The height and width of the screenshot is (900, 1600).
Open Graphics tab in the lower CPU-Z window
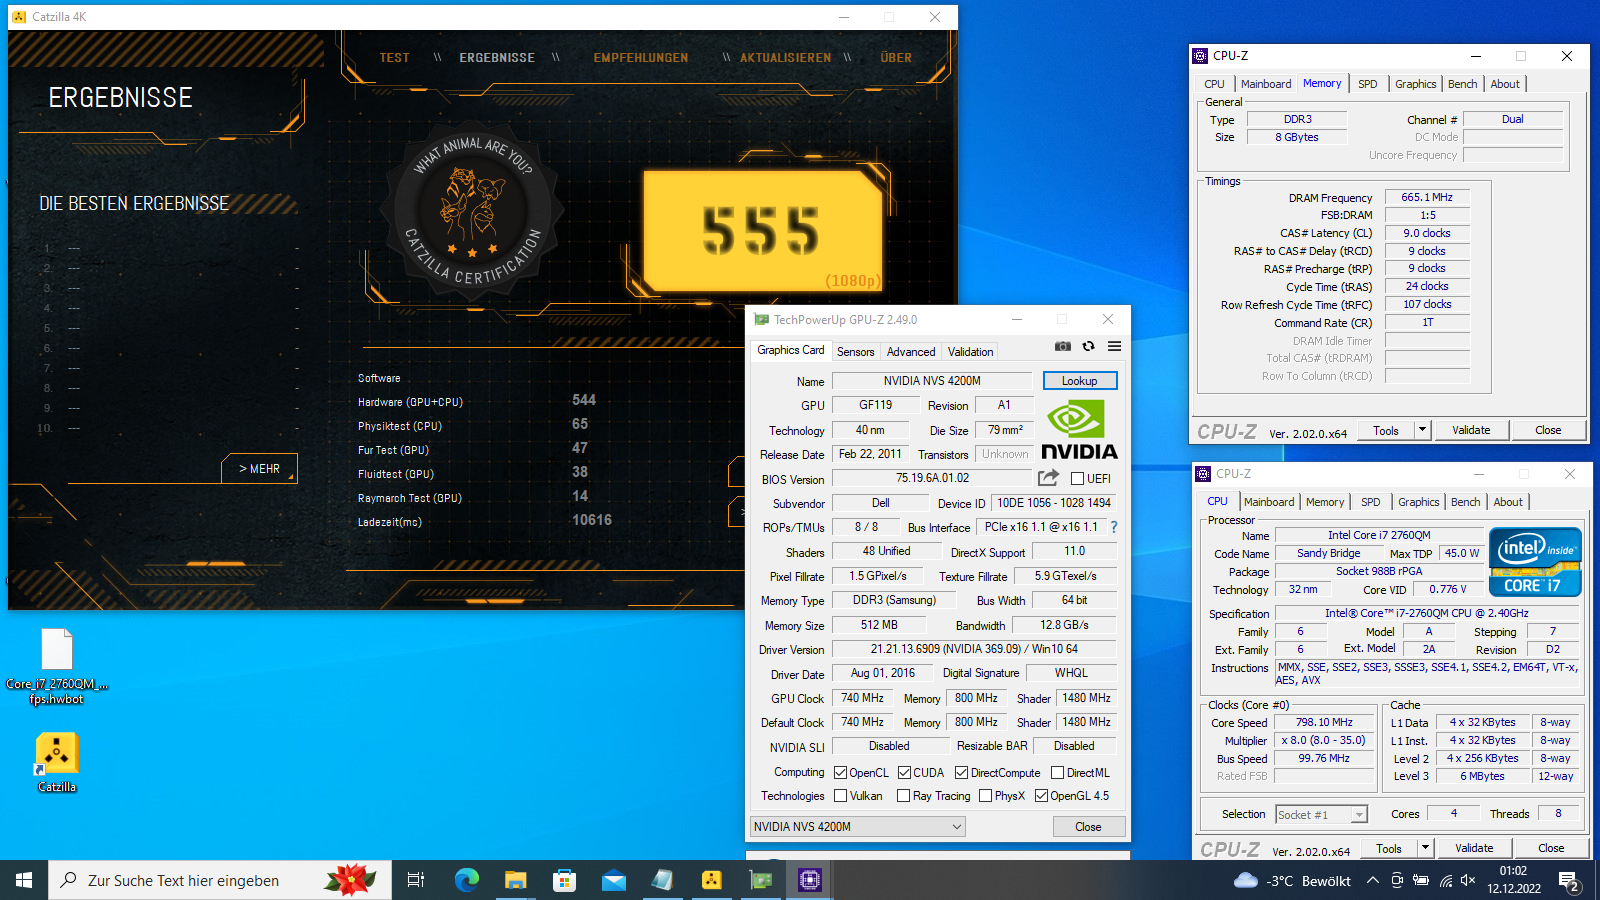point(1418,502)
